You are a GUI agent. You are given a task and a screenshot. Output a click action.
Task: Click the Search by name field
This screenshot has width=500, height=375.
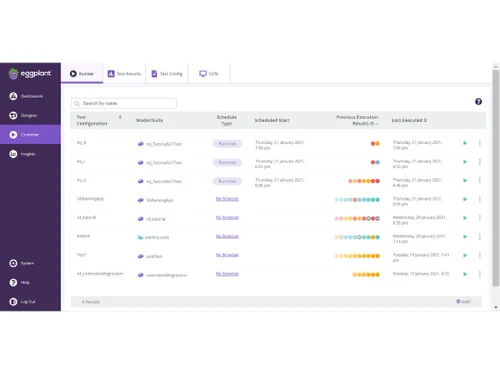124,103
